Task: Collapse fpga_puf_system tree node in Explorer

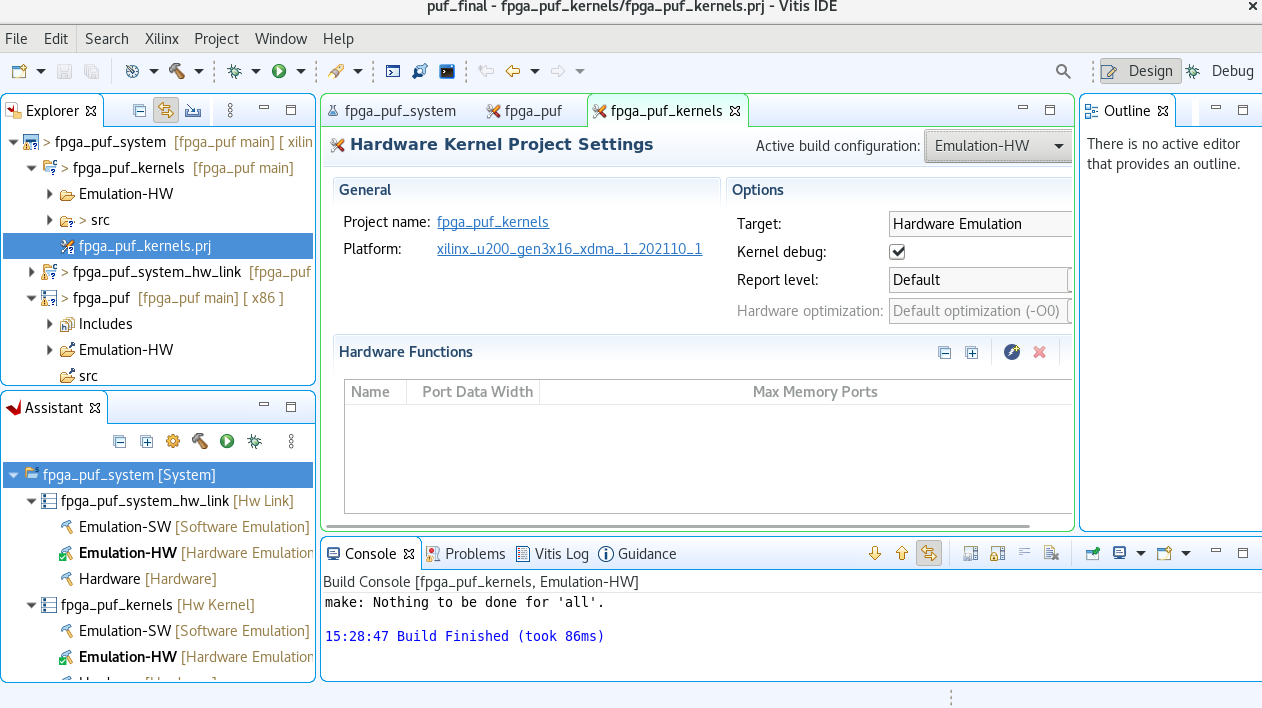Action: (x=13, y=142)
